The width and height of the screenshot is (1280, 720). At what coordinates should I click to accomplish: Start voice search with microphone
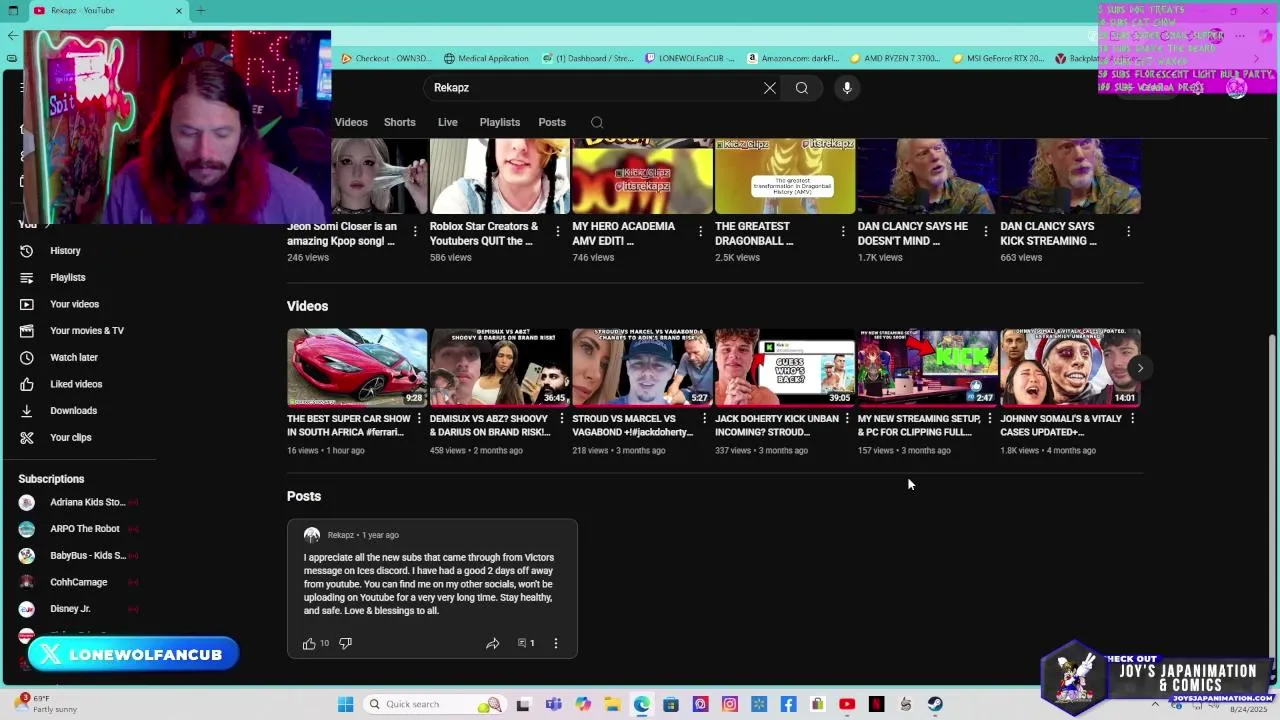847,88
